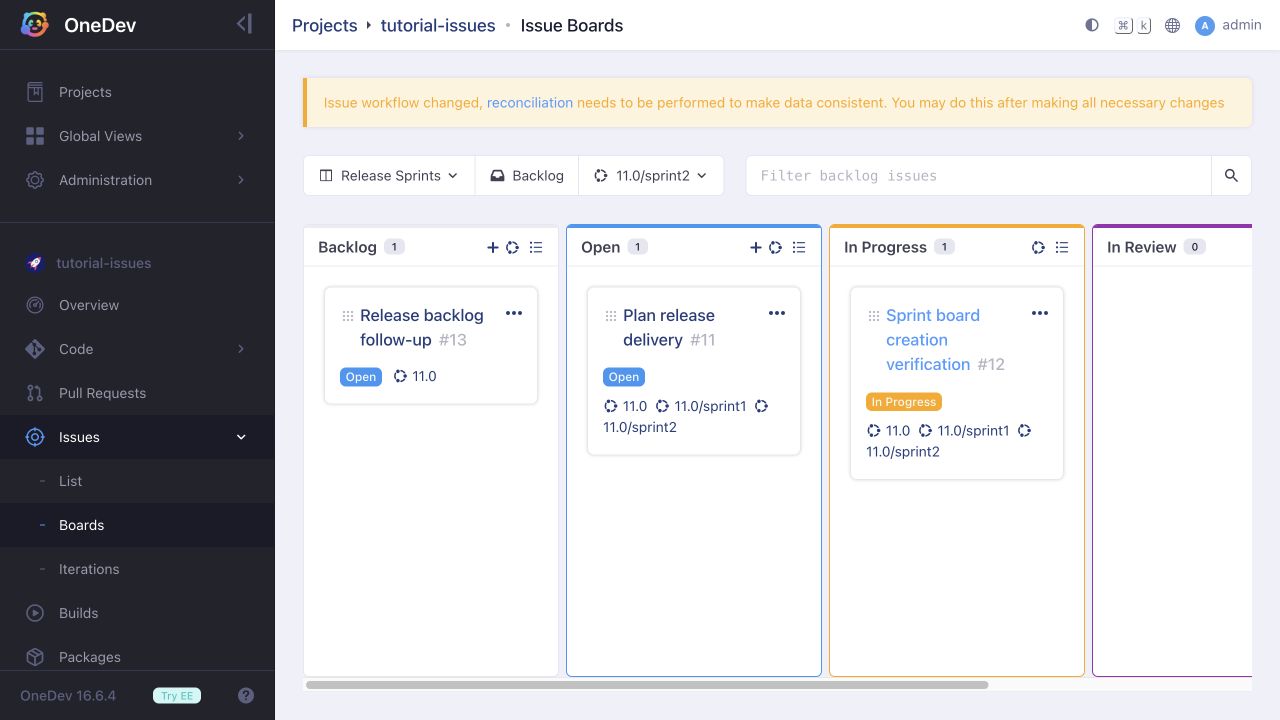The width and height of the screenshot is (1280, 720).
Task: Collapse the Issues menu
Action: point(137,437)
